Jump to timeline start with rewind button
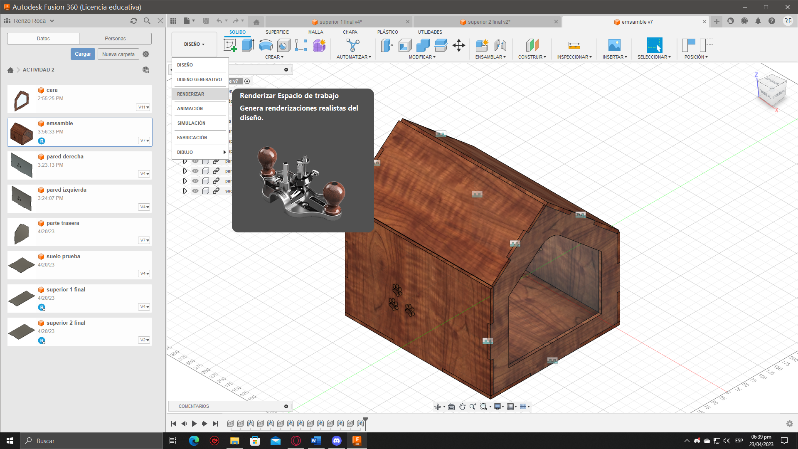The image size is (798, 449). pyautogui.click(x=173, y=424)
